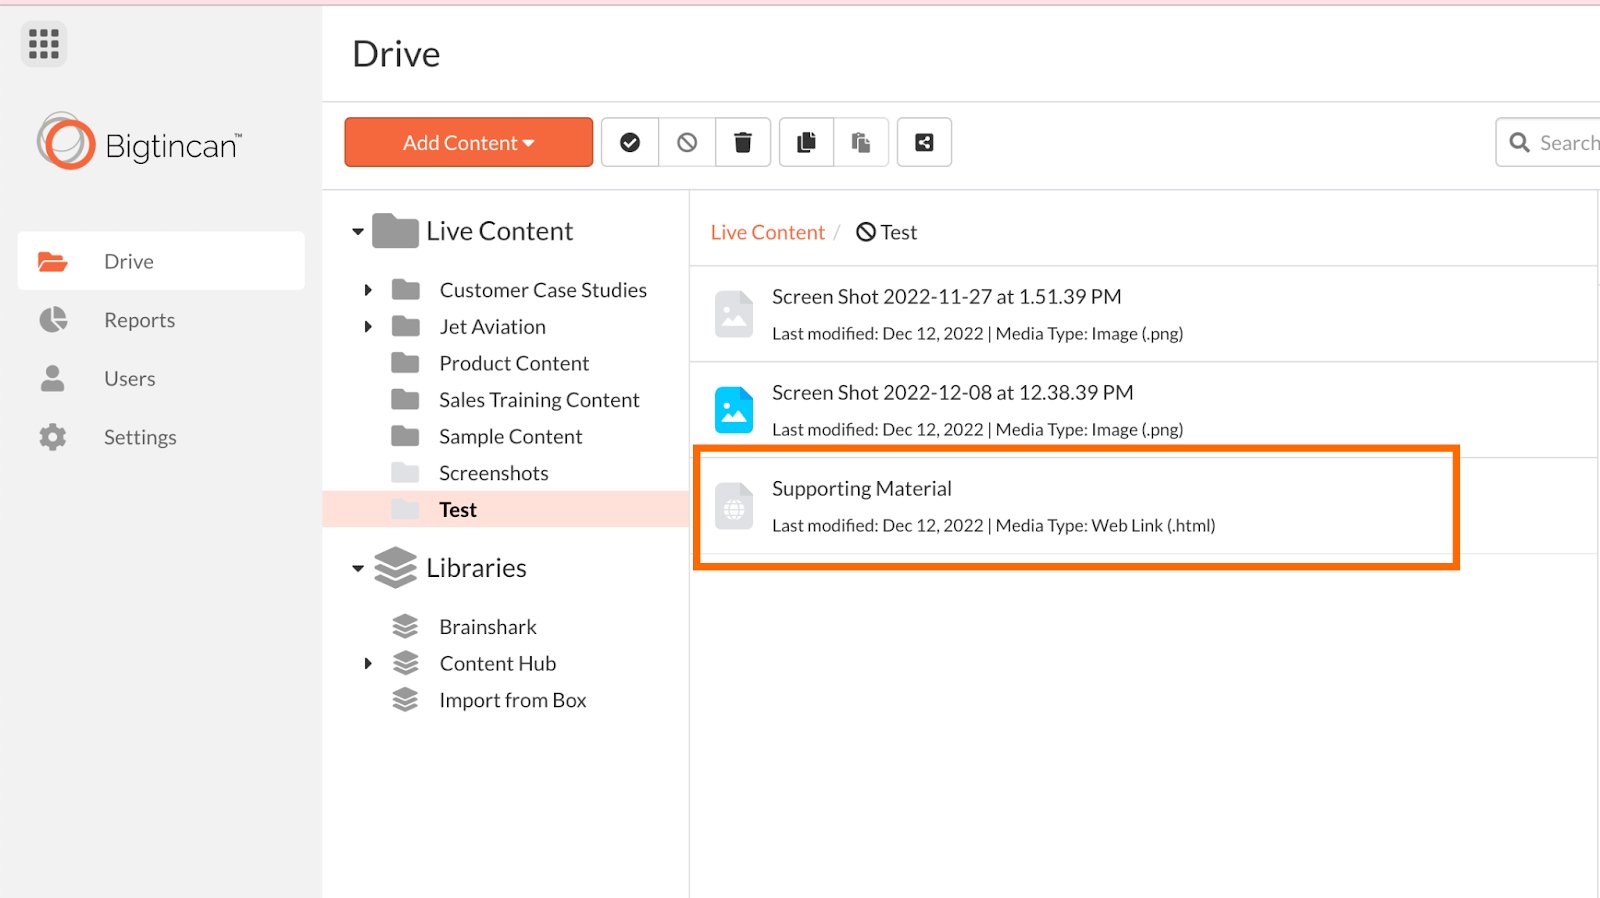Open the Add Content dropdown
The width and height of the screenshot is (1600, 898).
(x=469, y=142)
